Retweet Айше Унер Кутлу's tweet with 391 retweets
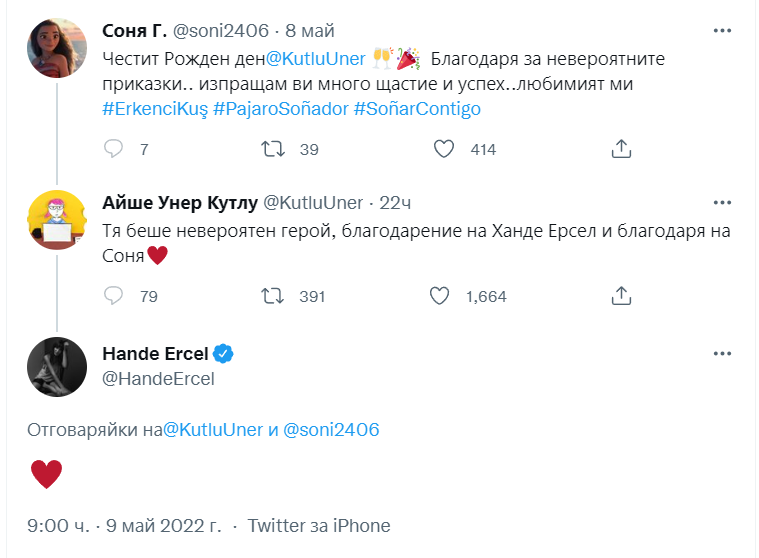Screen dimensions: 759x558 272,296
